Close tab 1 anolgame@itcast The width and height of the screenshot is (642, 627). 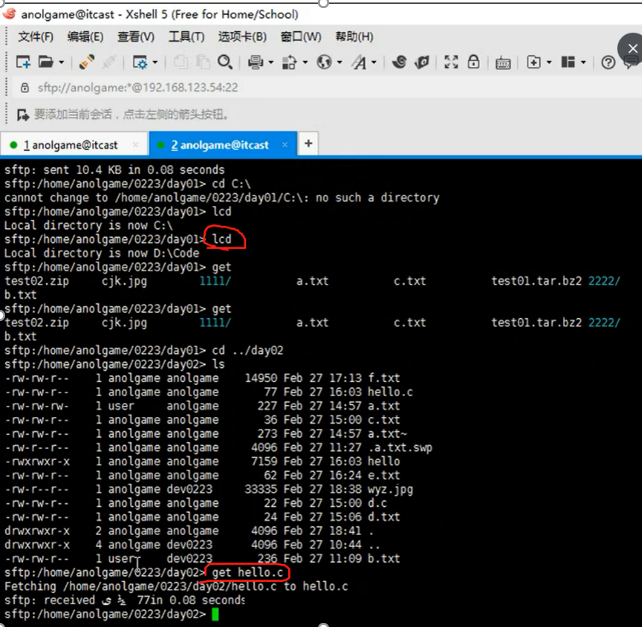click(x=136, y=145)
